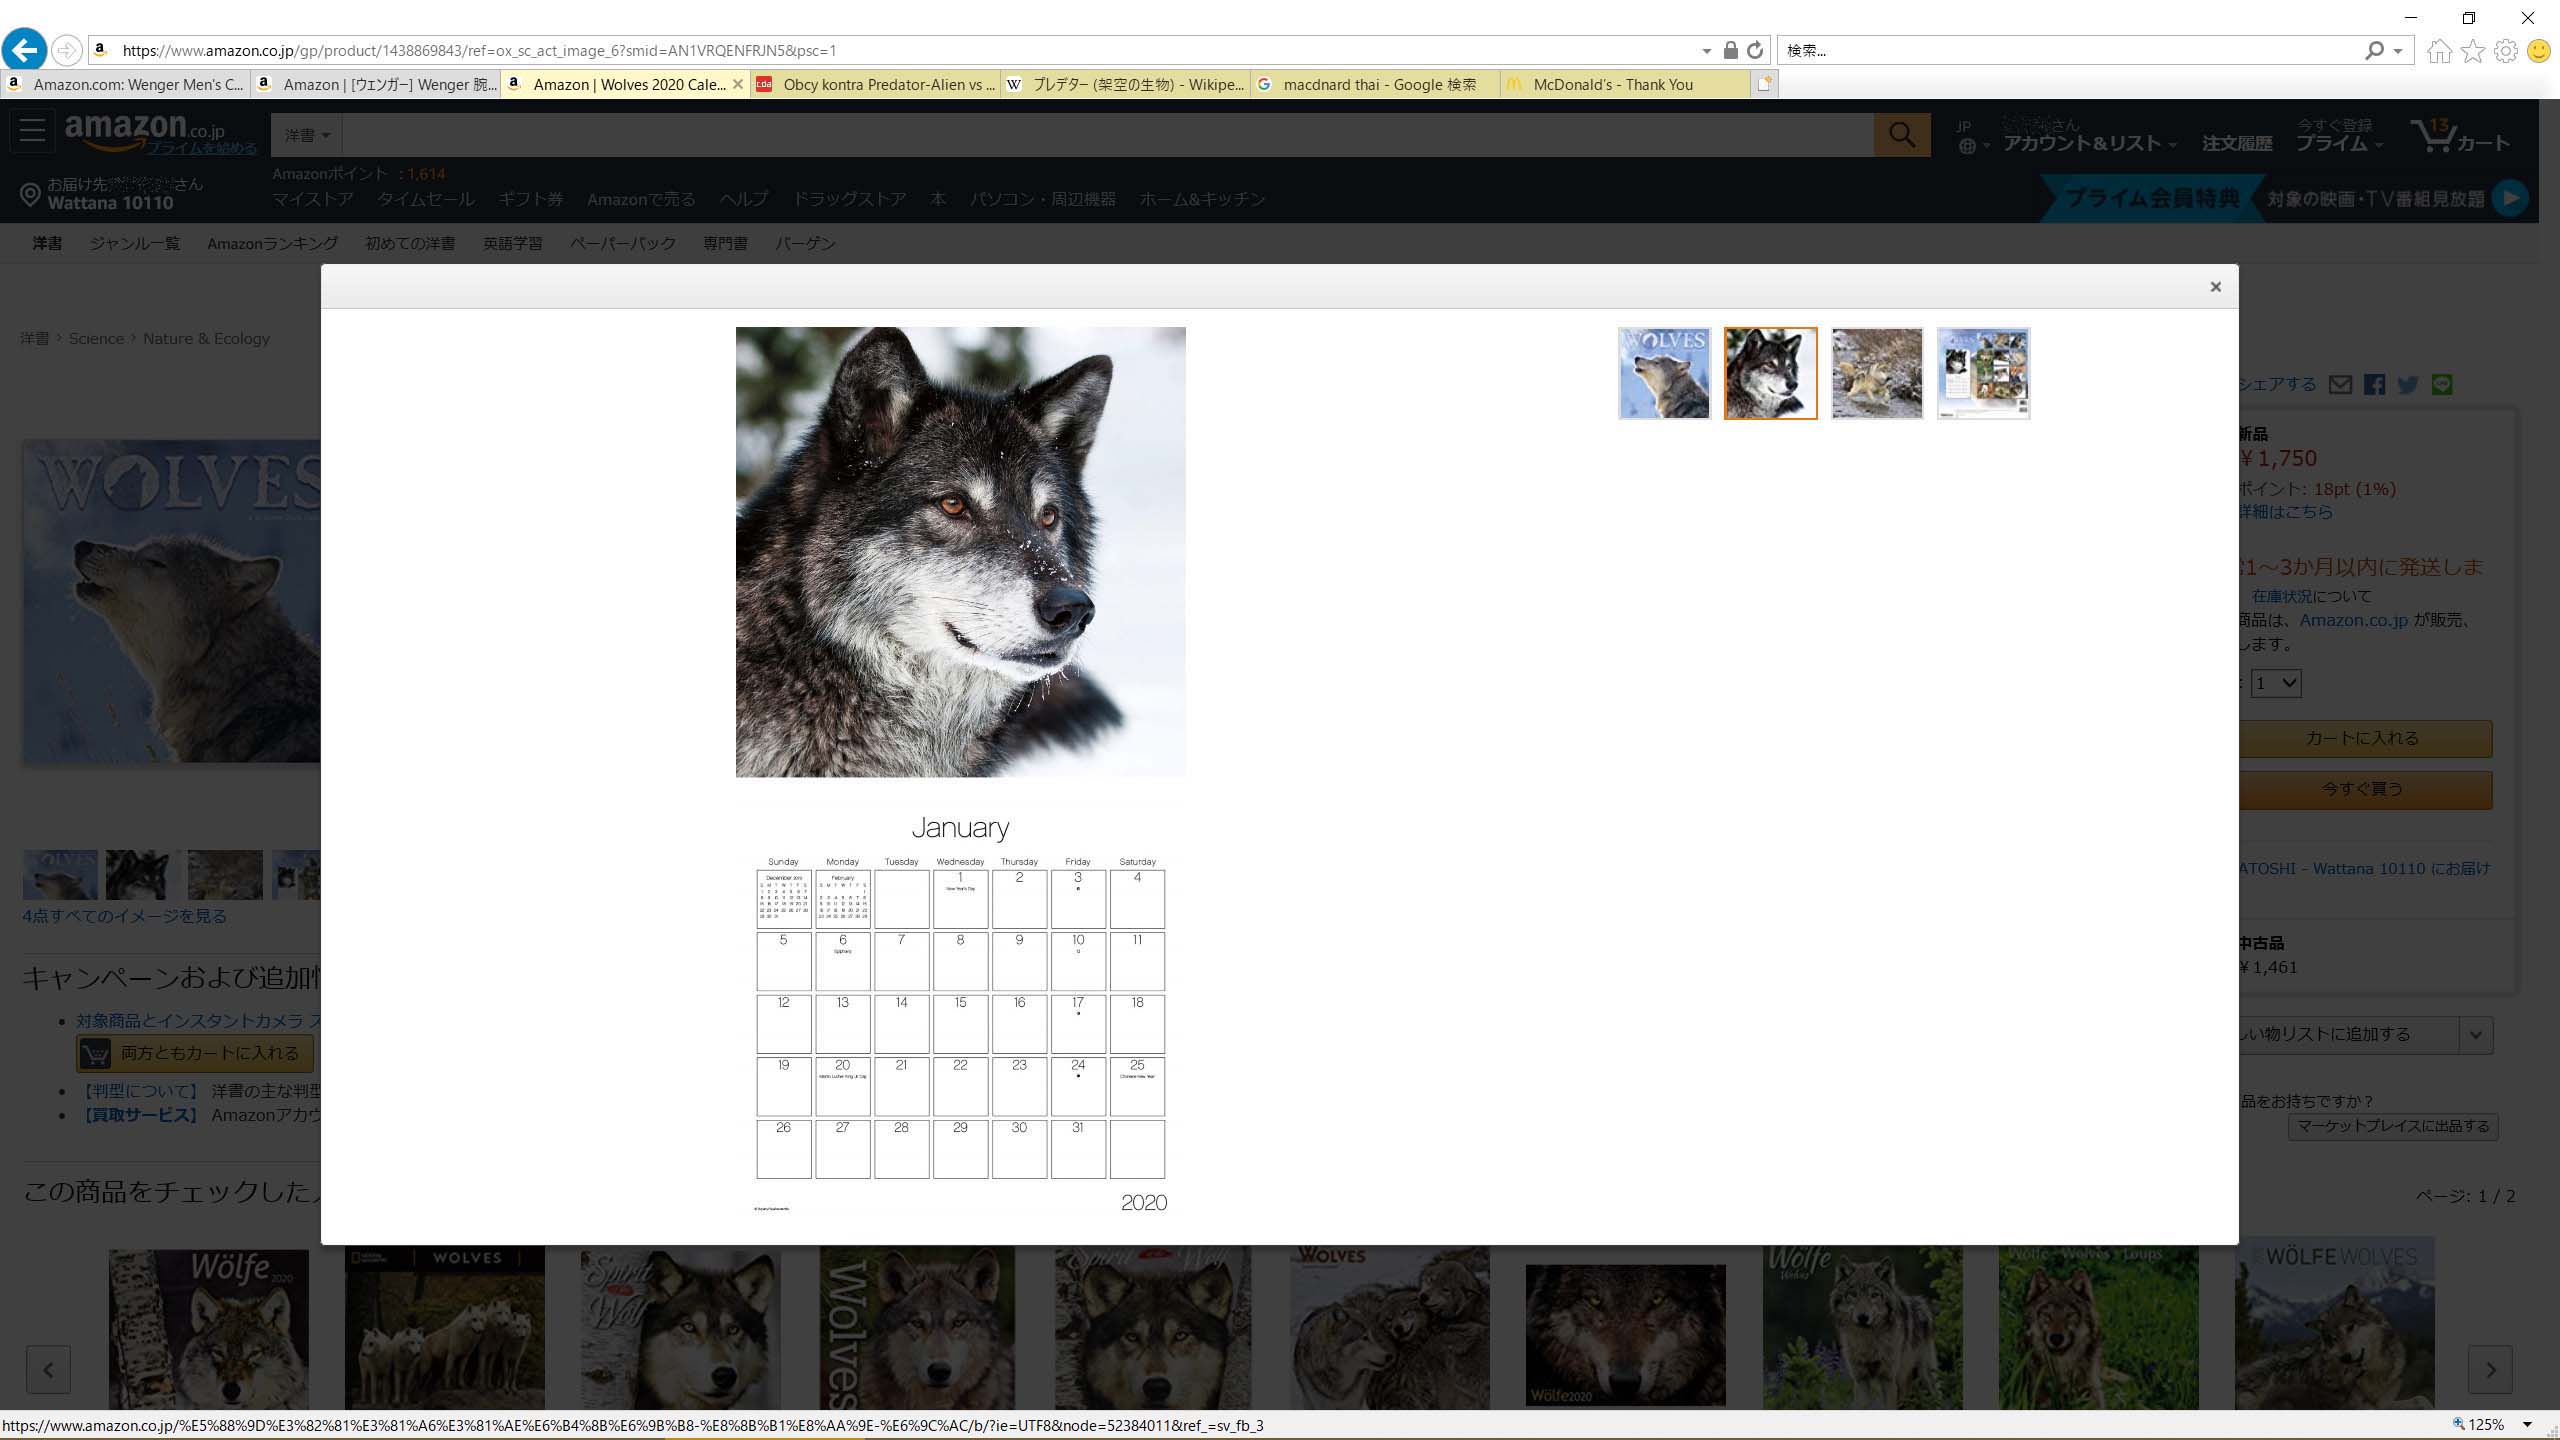Open favorites star icon
2560x1440 pixels.
click(x=2473, y=50)
